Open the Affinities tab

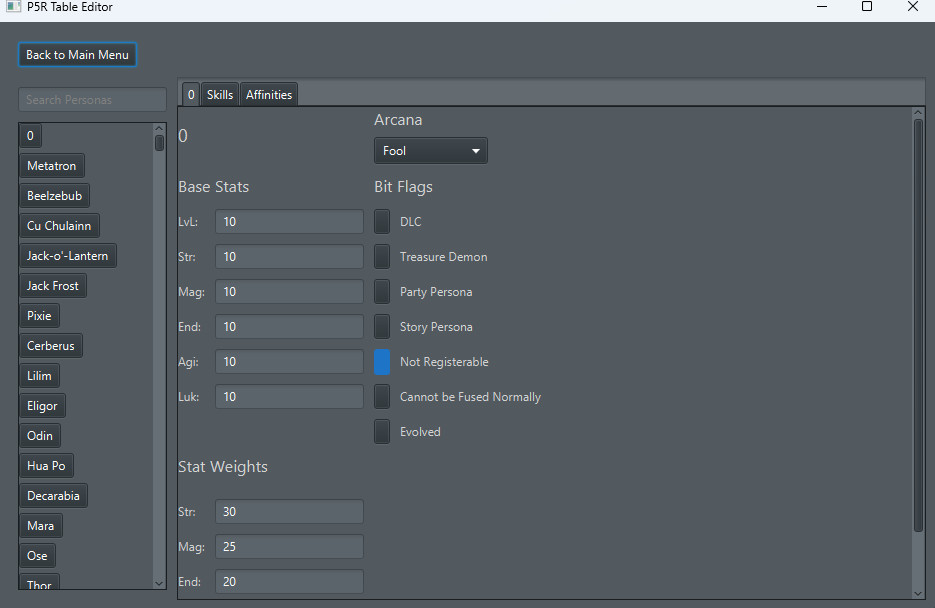(268, 93)
